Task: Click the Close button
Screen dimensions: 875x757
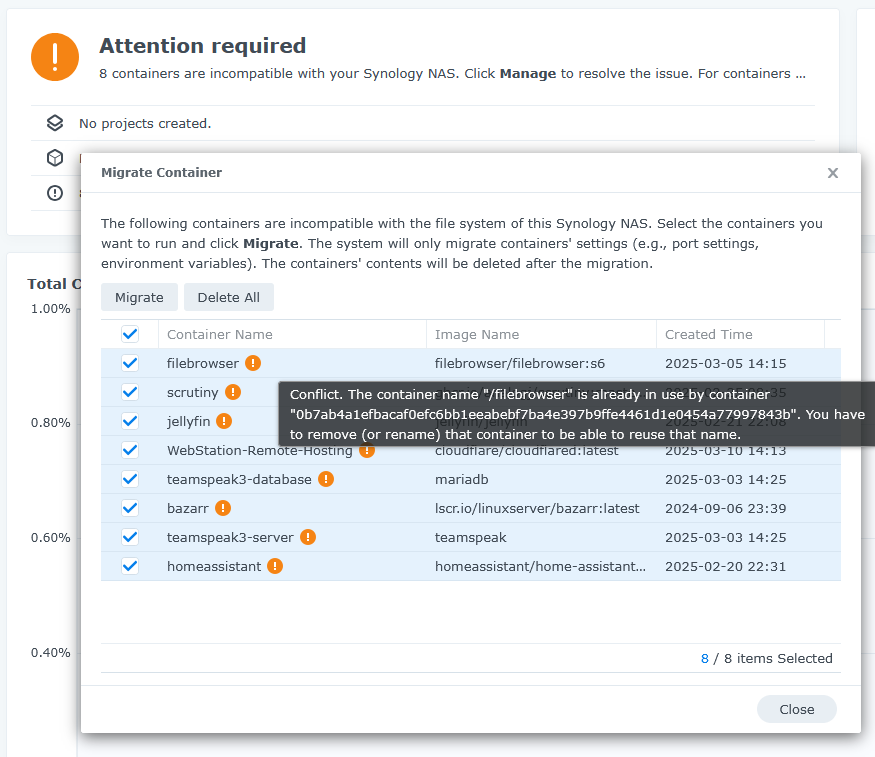Action: pyautogui.click(x=796, y=709)
